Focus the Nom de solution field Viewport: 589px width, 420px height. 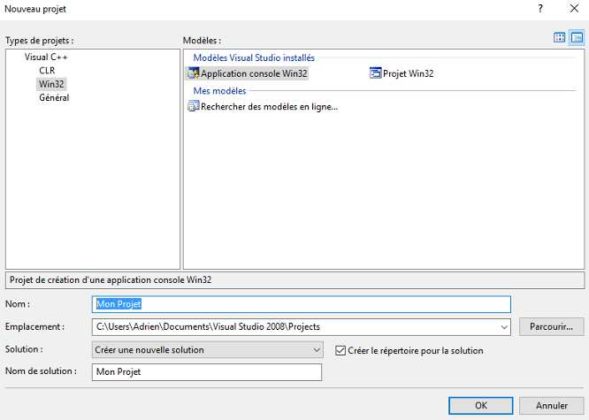[x=207, y=372]
